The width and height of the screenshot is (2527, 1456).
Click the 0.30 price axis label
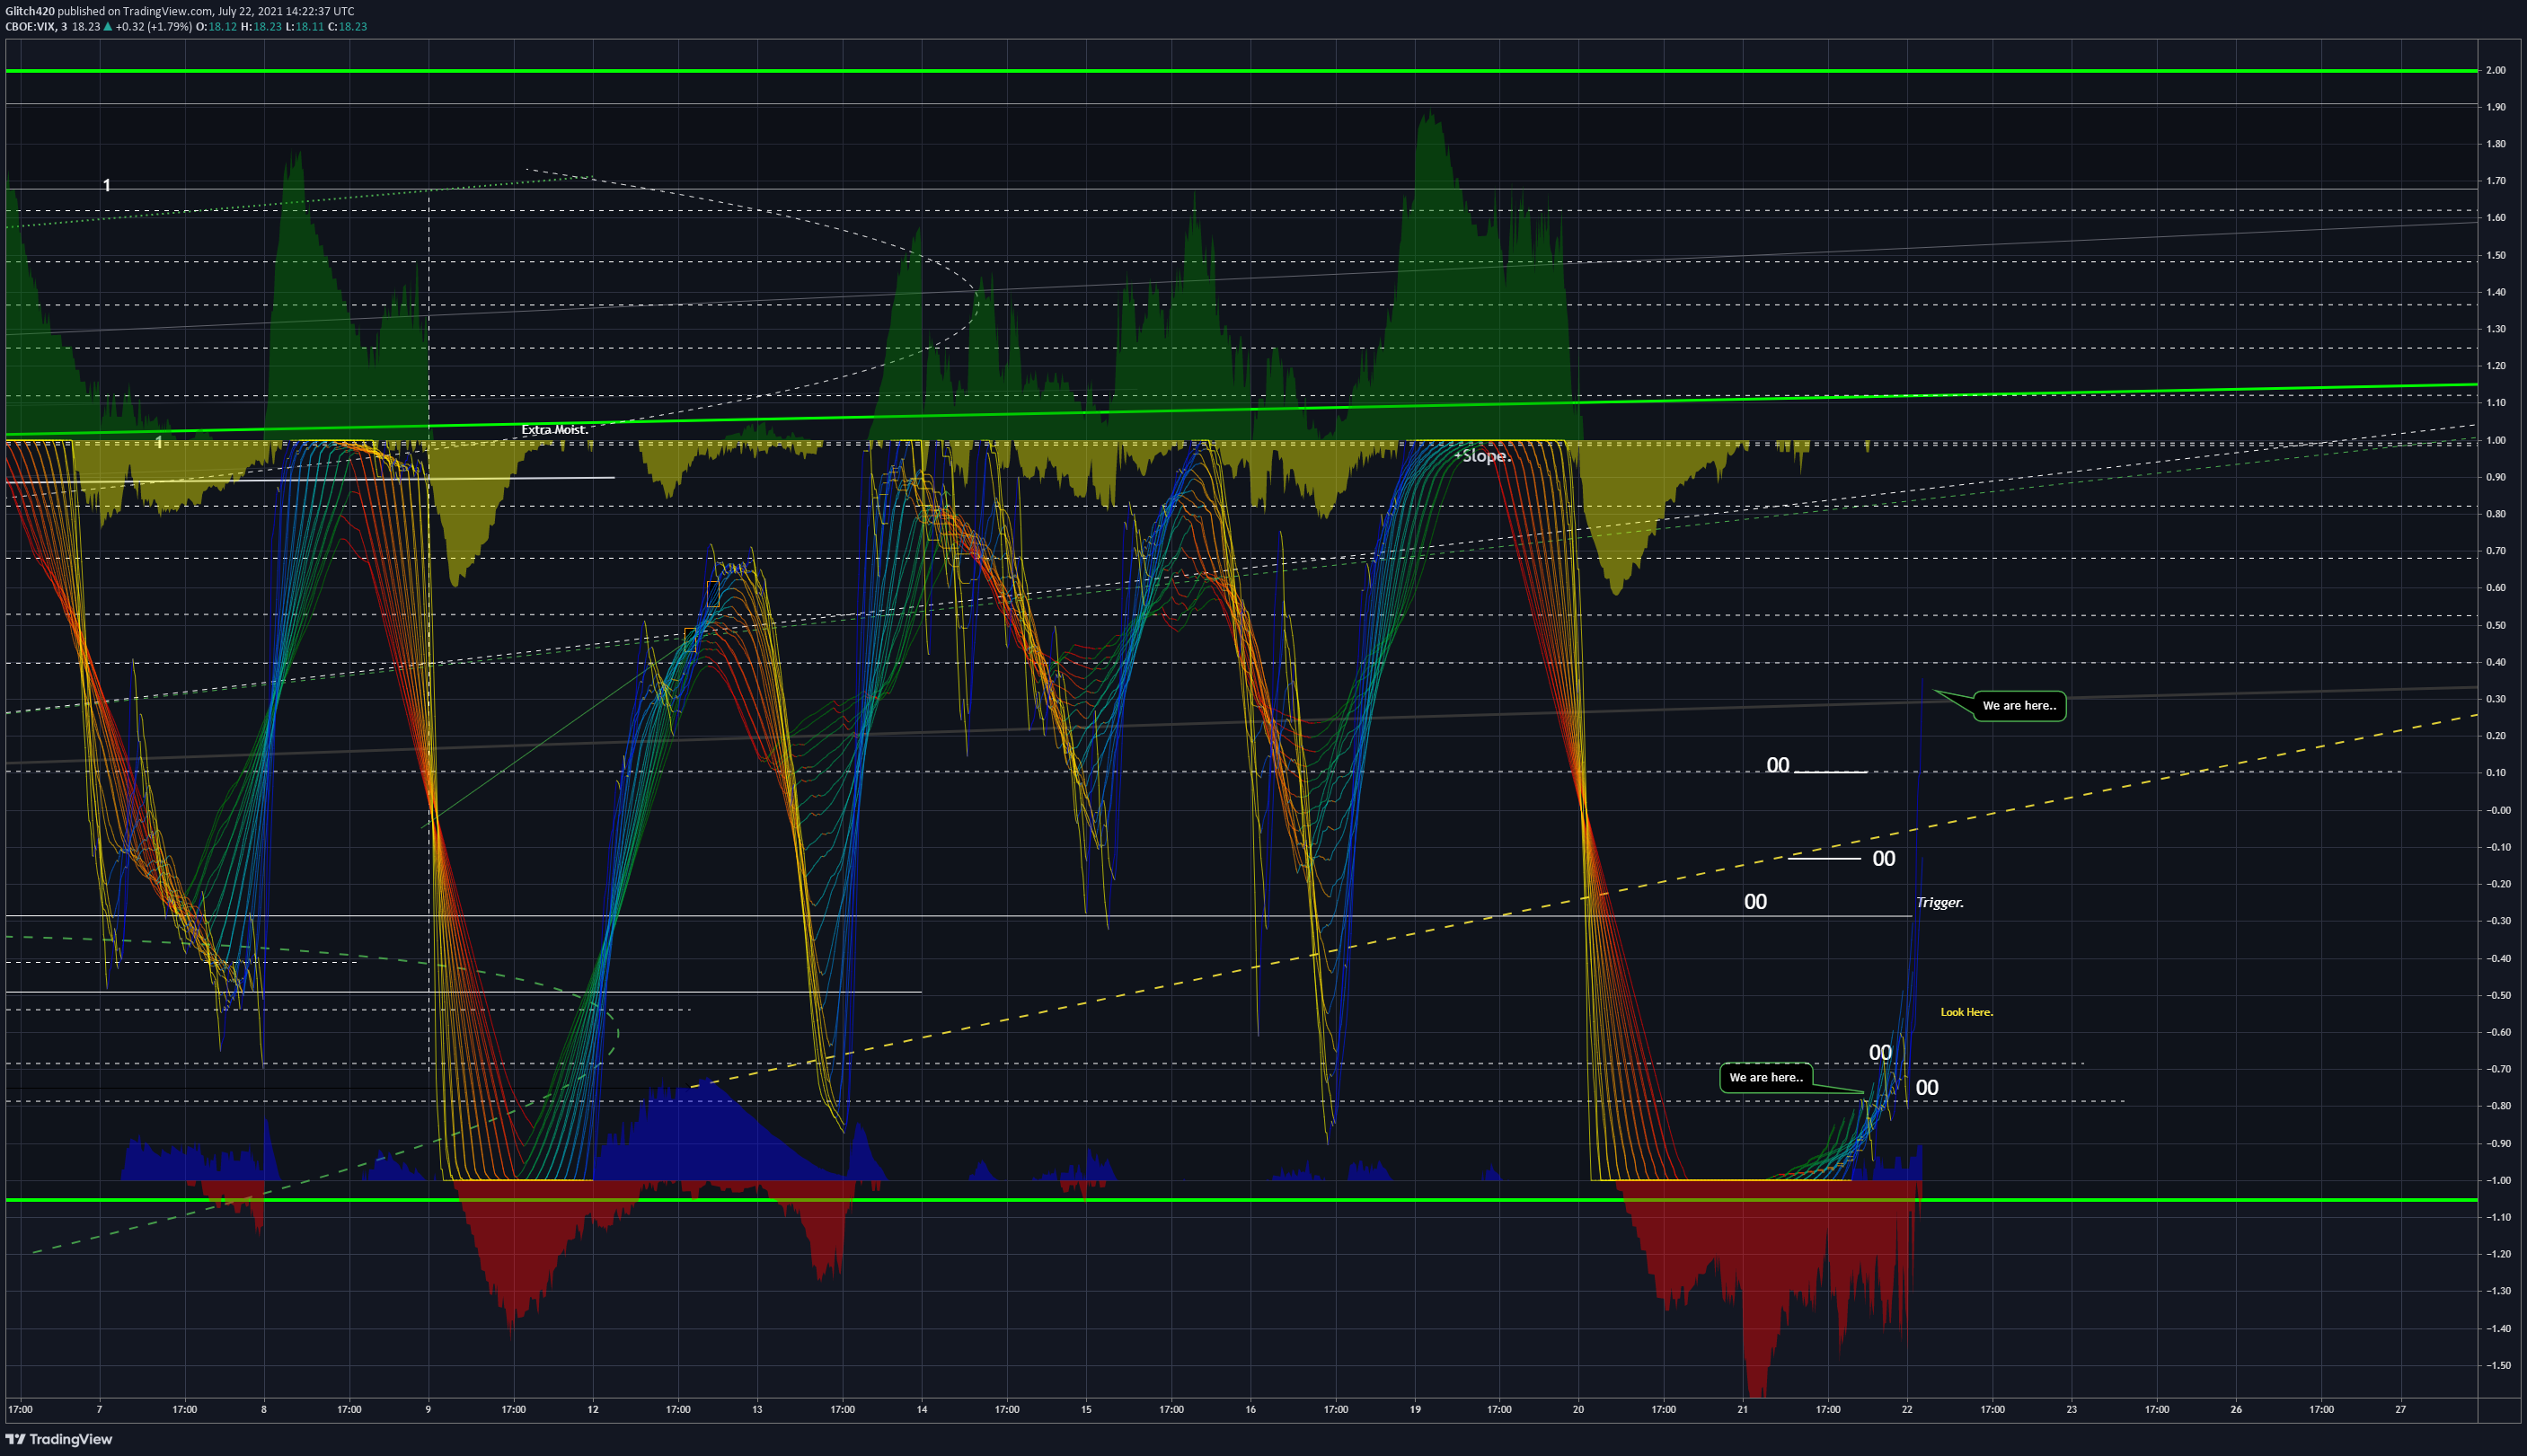click(x=2495, y=699)
